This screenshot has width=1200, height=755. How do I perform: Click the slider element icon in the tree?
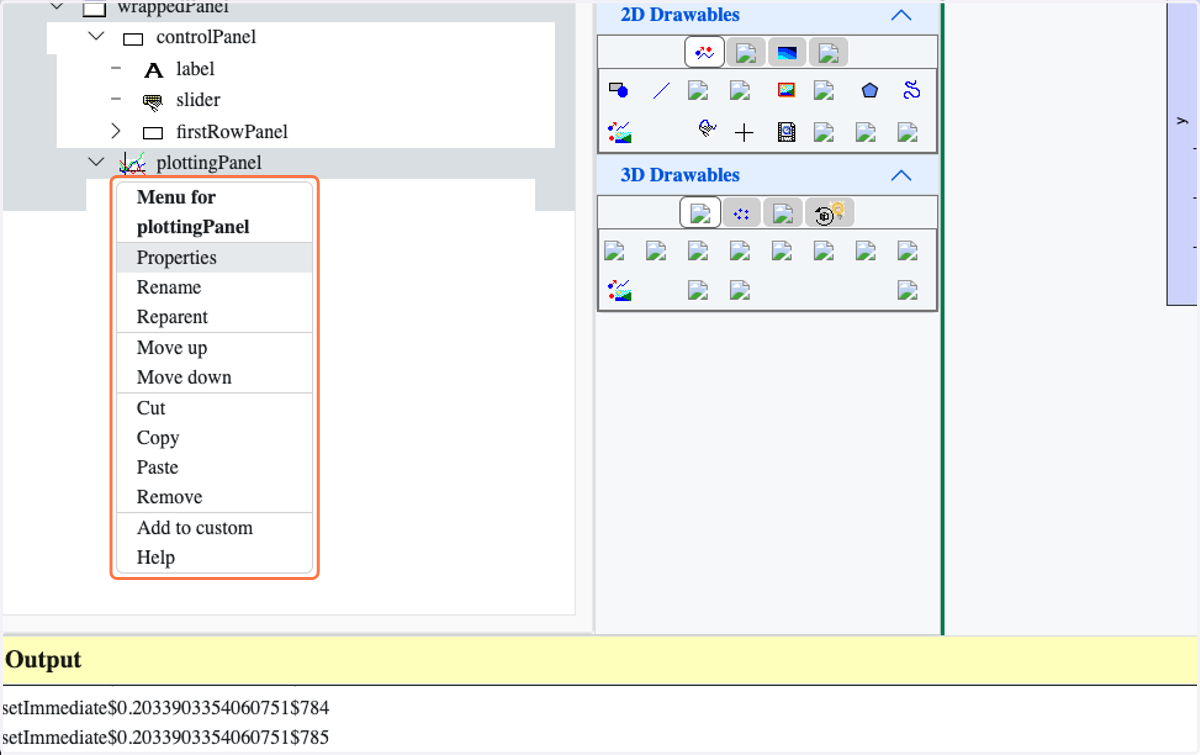tap(153, 101)
